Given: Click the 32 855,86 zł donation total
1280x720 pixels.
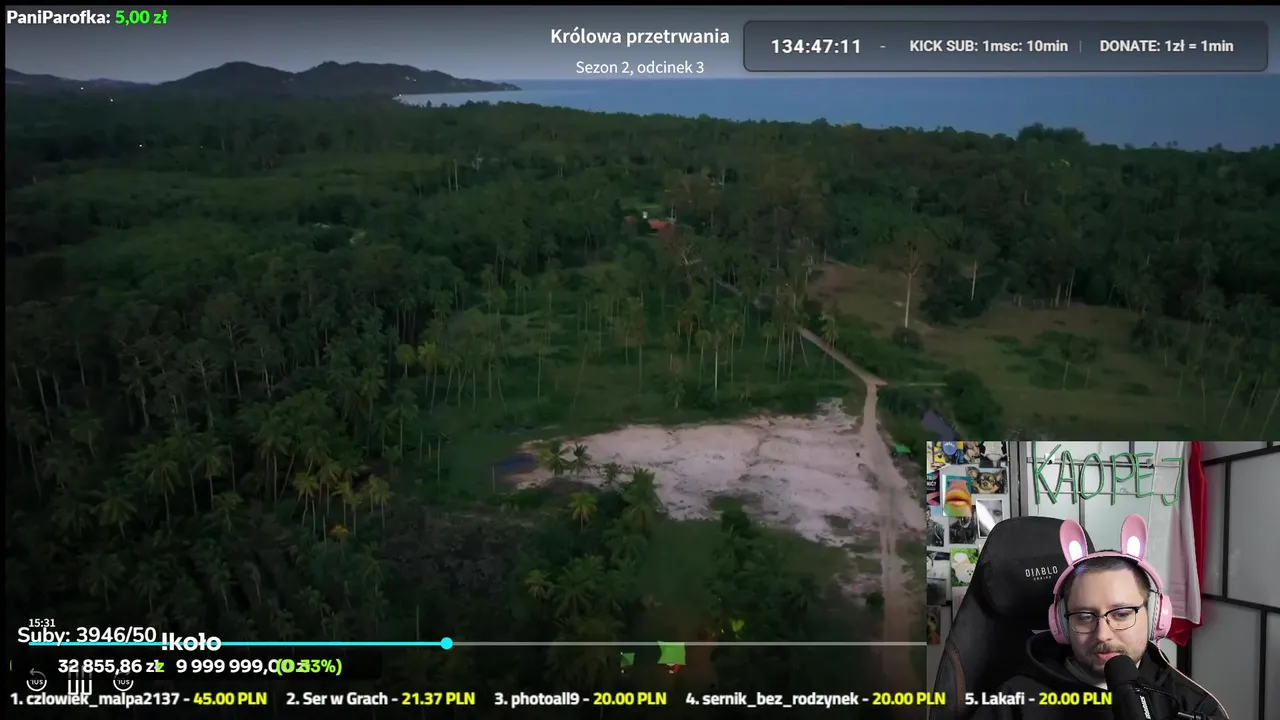Looking at the screenshot, I should click(111, 666).
